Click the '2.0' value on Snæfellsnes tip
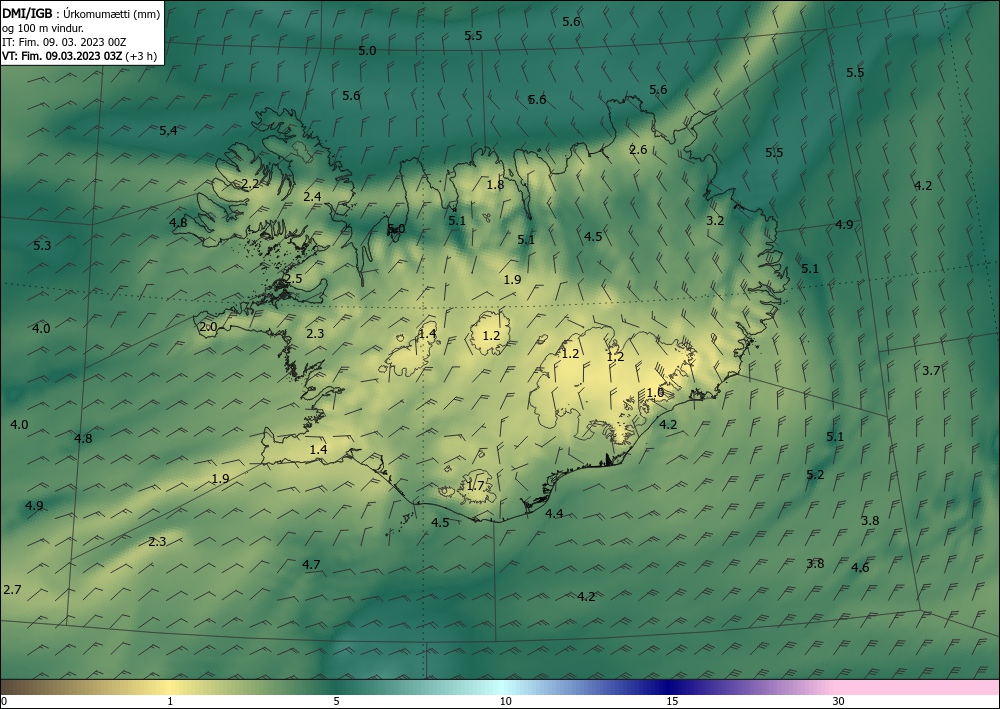The height and width of the screenshot is (709, 1000). point(208,327)
